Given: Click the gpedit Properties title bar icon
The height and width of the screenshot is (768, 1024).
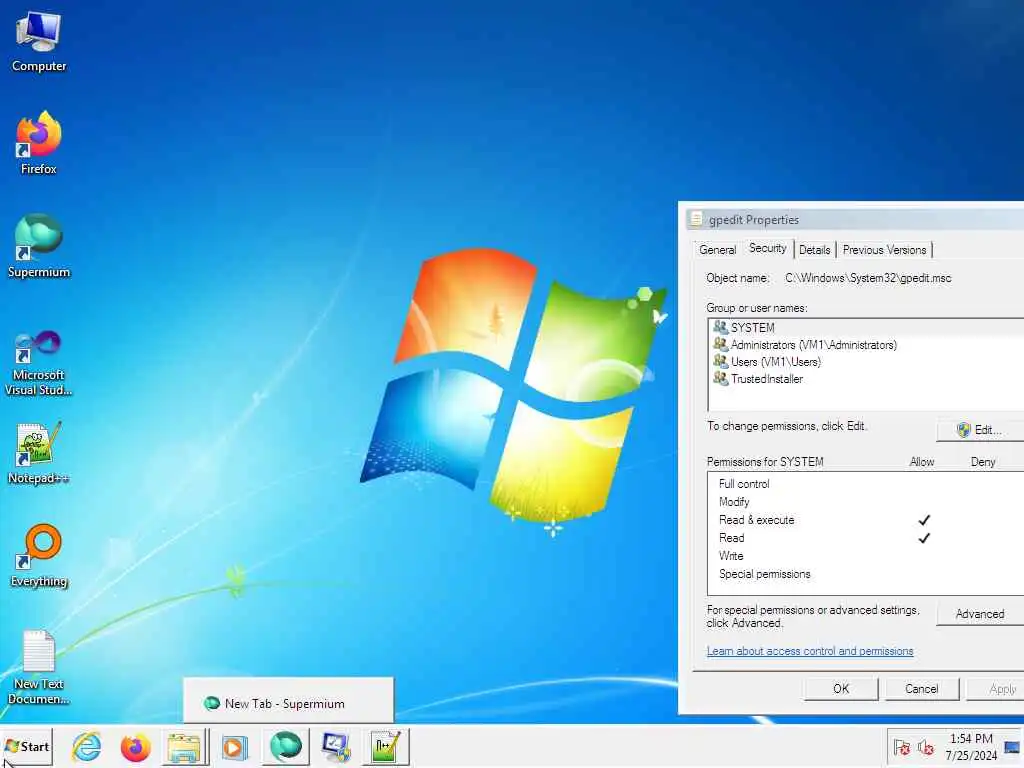Looking at the screenshot, I should [x=696, y=219].
